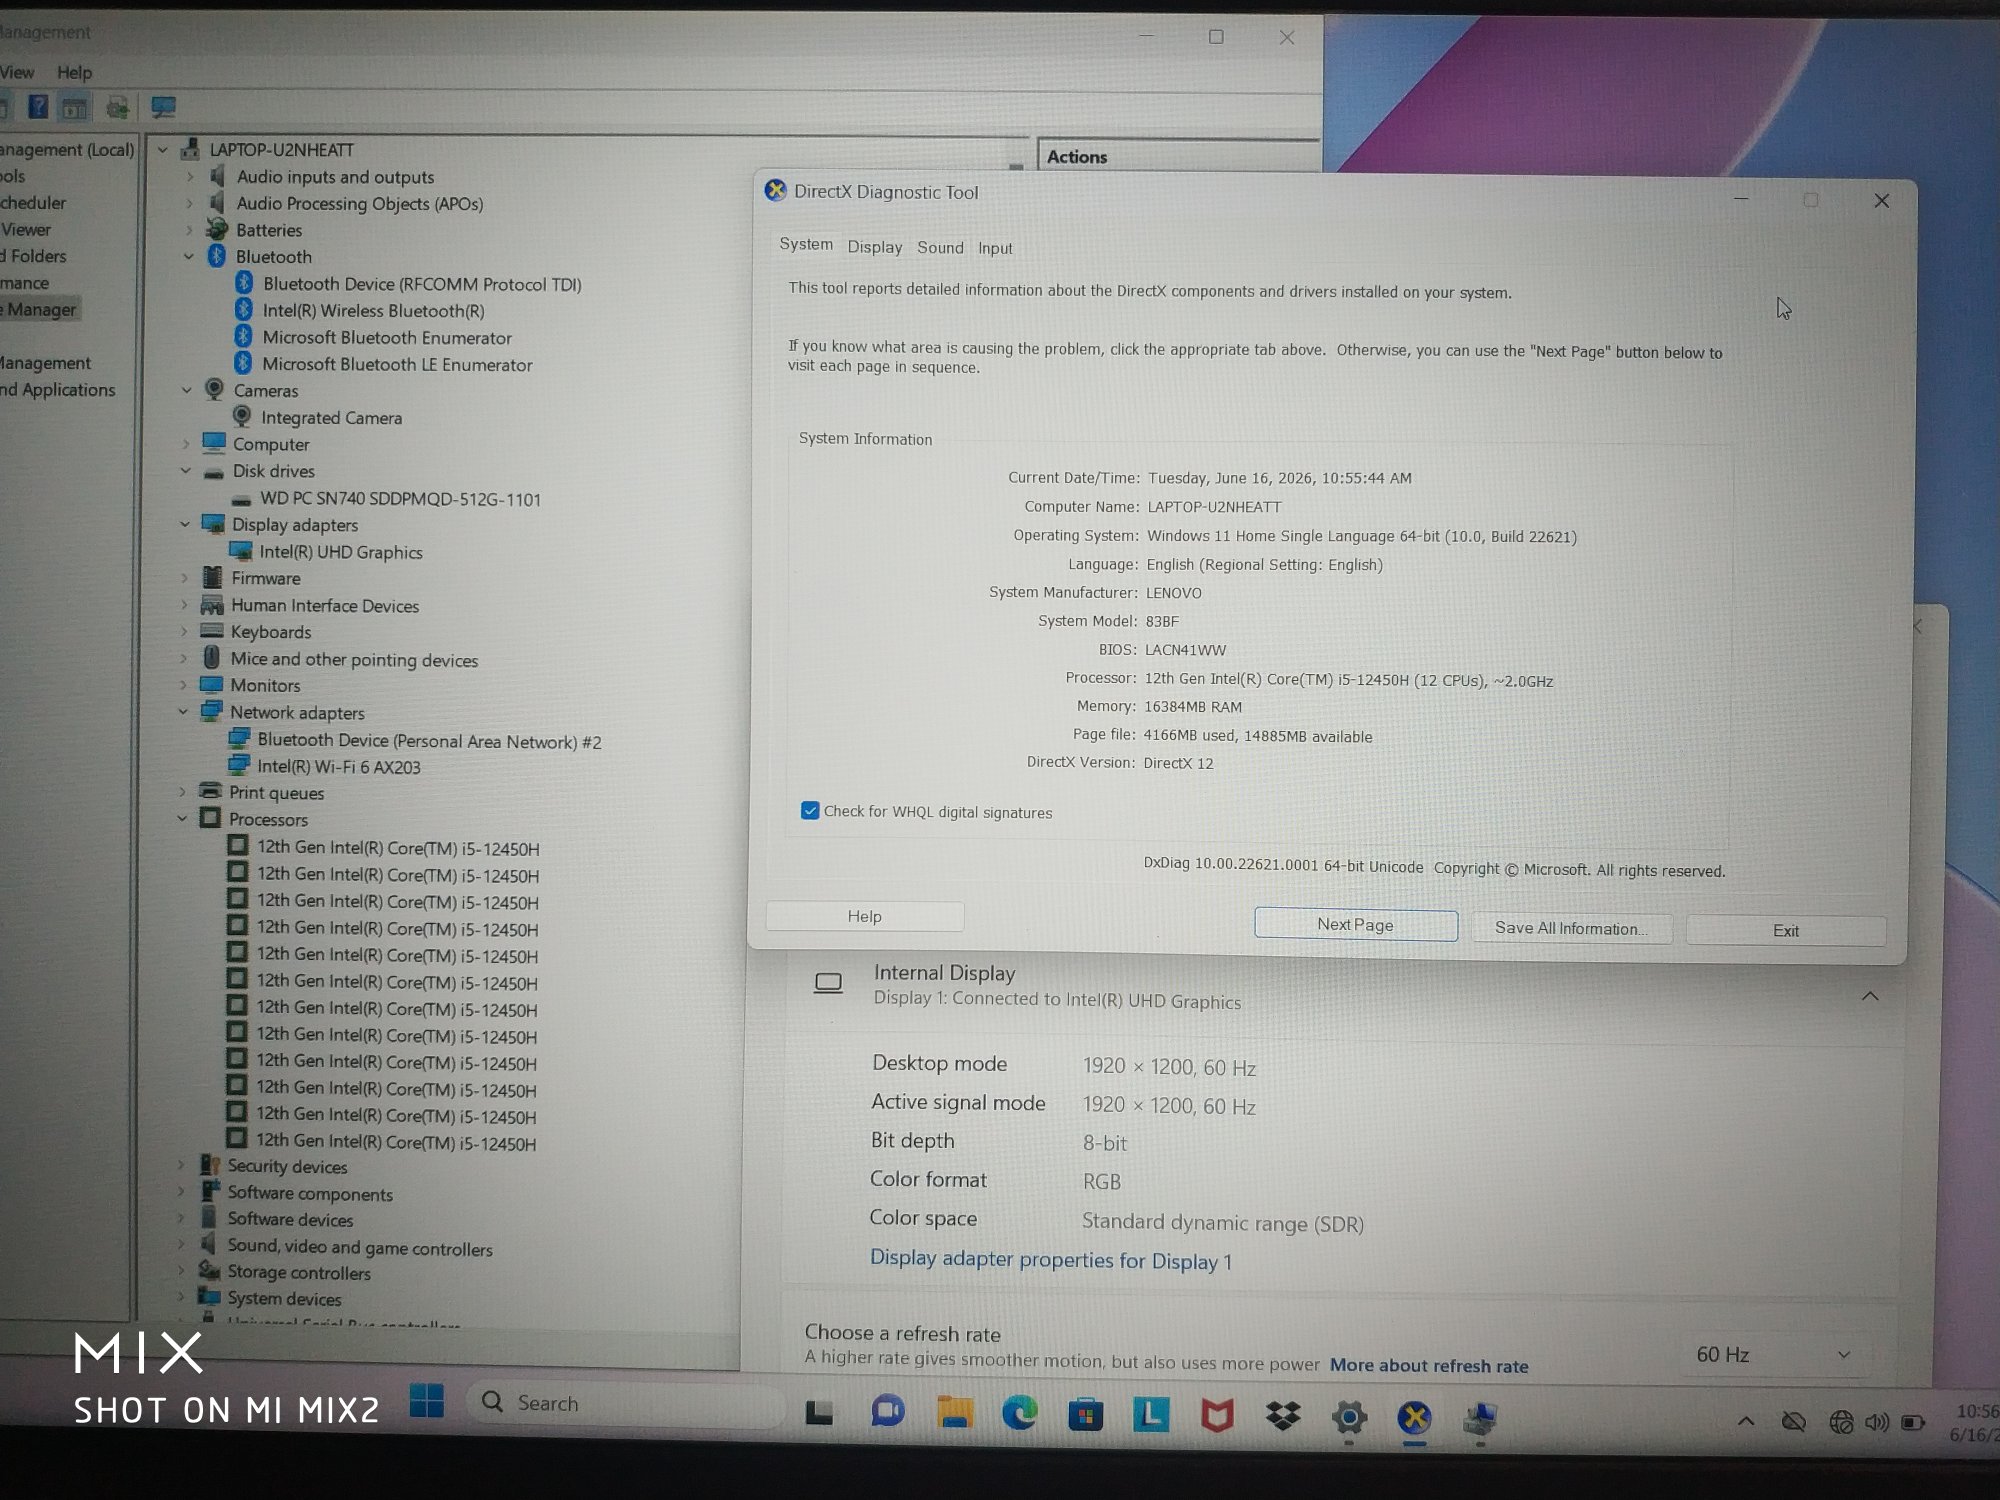The width and height of the screenshot is (2000, 1500).
Task: Open the View menu in Computer Management
Action: coord(17,72)
